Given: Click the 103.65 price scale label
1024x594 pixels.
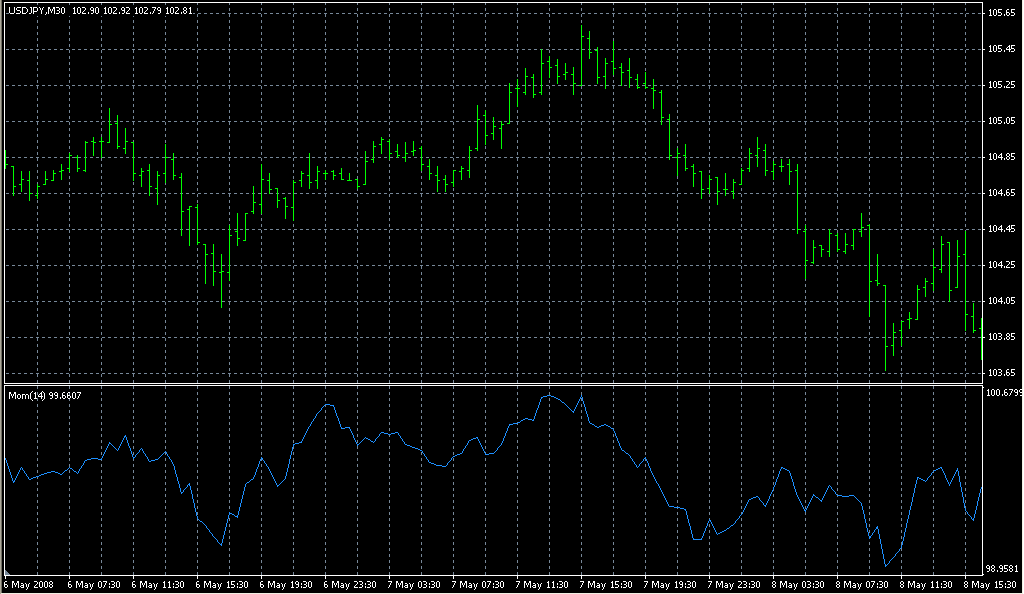Looking at the screenshot, I should [x=1001, y=373].
